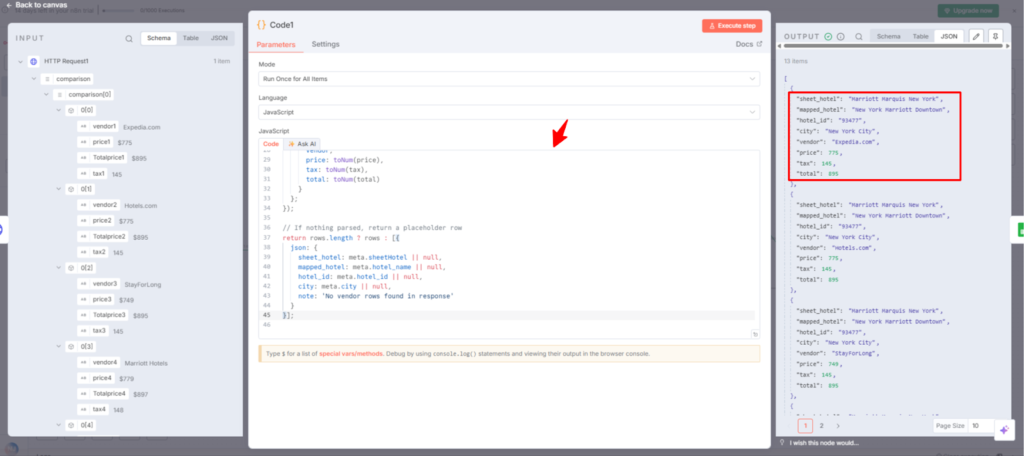Viewport: 1024px width, 456px height.
Task: Click the 'I wish this node would...' text
Action: (x=824, y=443)
